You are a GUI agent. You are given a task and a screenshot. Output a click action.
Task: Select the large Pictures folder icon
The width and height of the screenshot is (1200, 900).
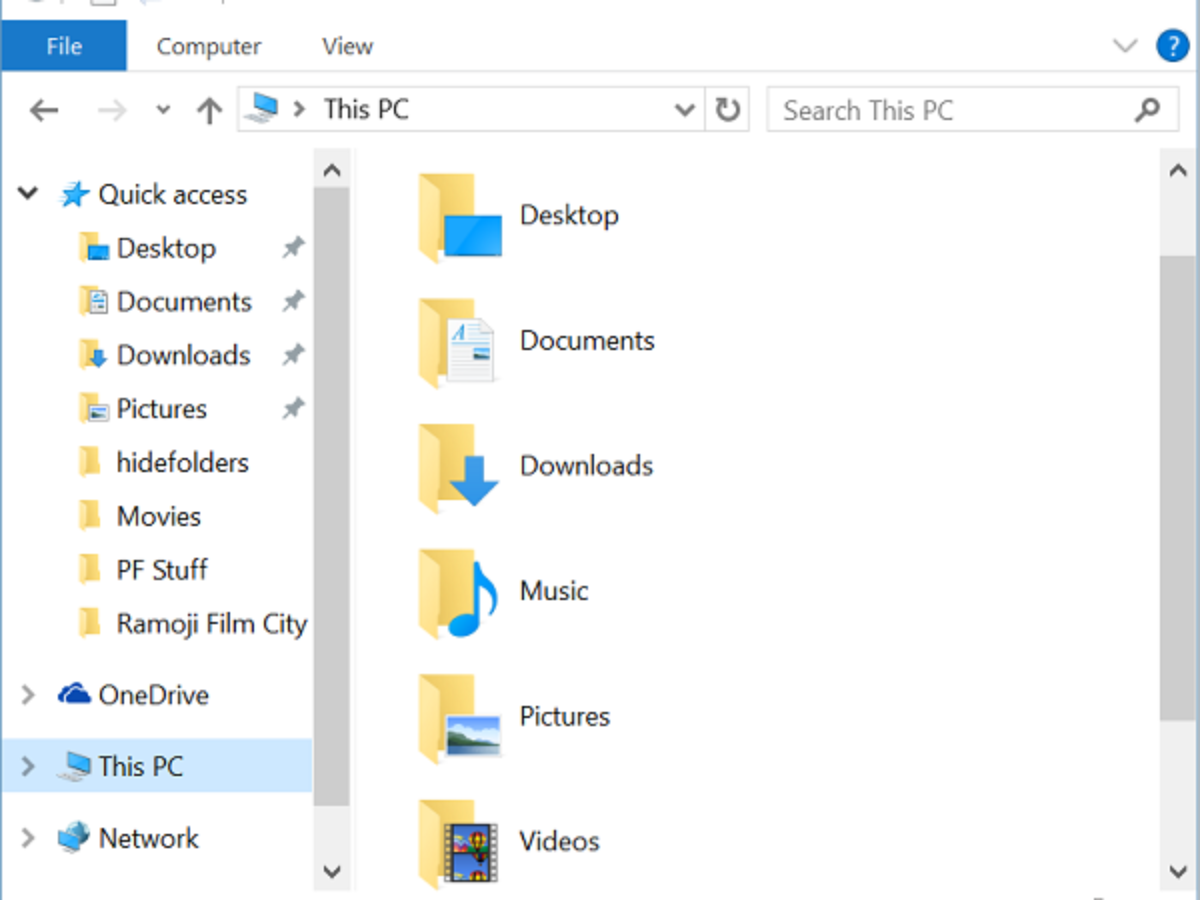click(x=460, y=718)
